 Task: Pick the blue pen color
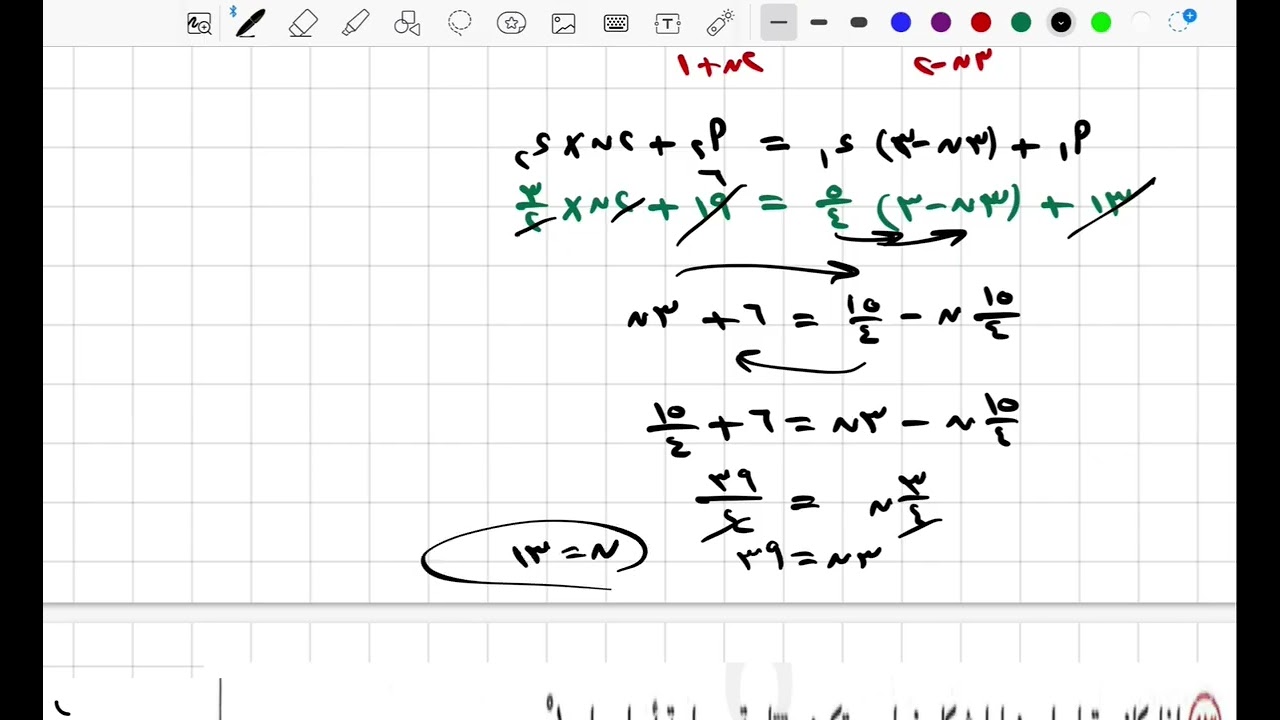[901, 22]
